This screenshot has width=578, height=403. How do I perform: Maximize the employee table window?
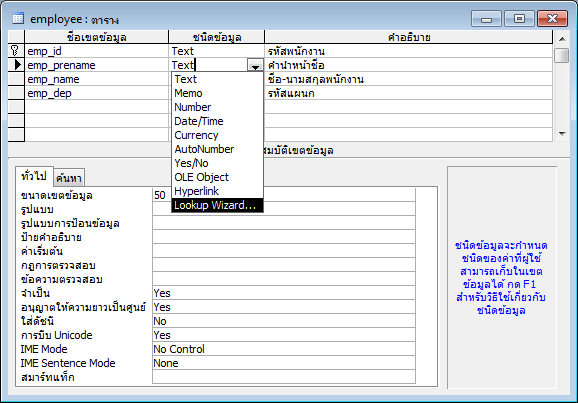pos(519,18)
